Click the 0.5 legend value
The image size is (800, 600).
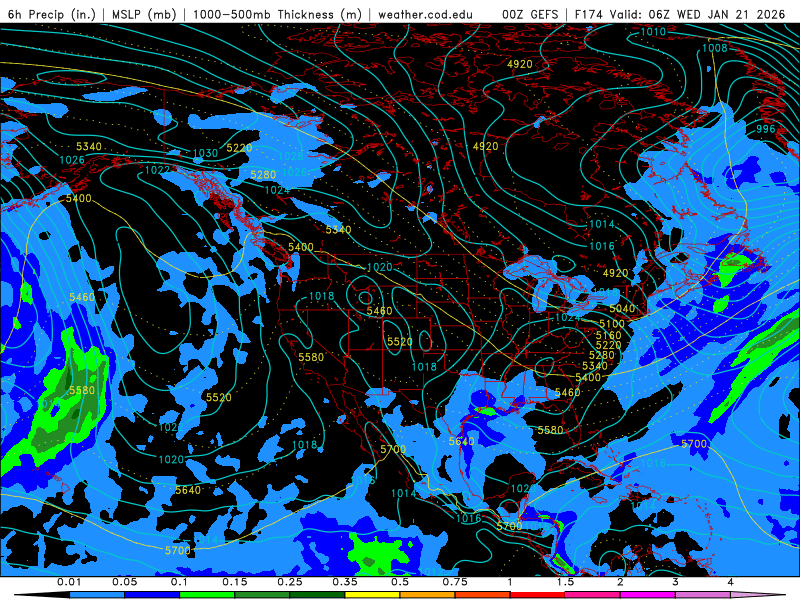pos(400,582)
